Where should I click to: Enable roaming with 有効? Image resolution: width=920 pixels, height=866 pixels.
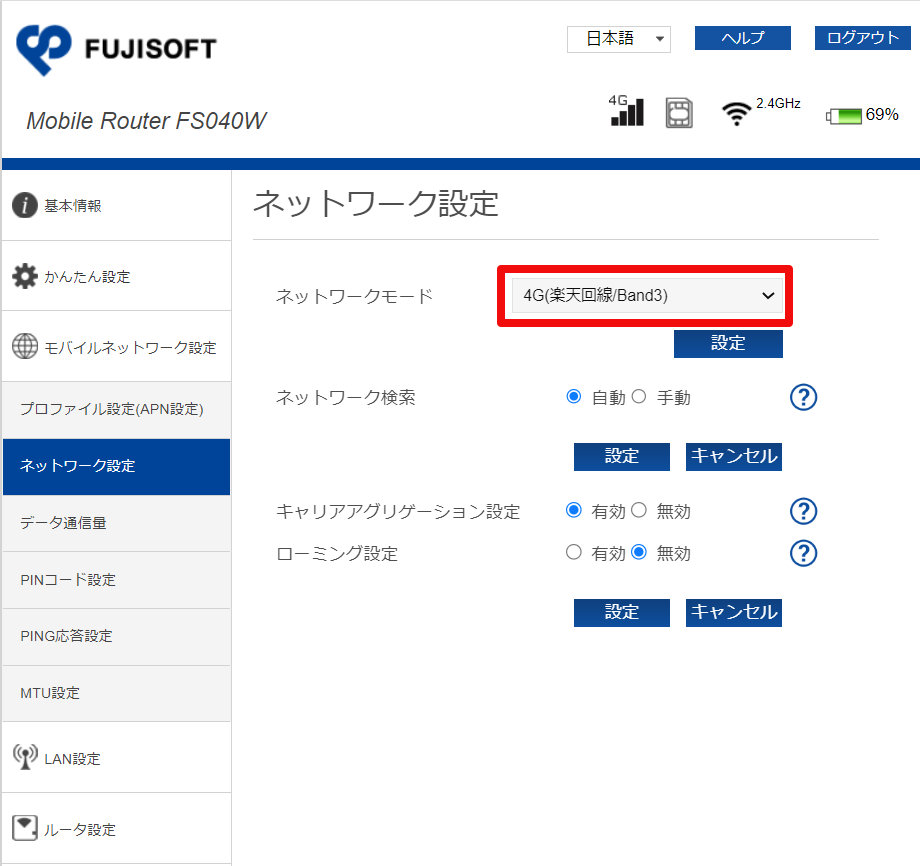(574, 552)
